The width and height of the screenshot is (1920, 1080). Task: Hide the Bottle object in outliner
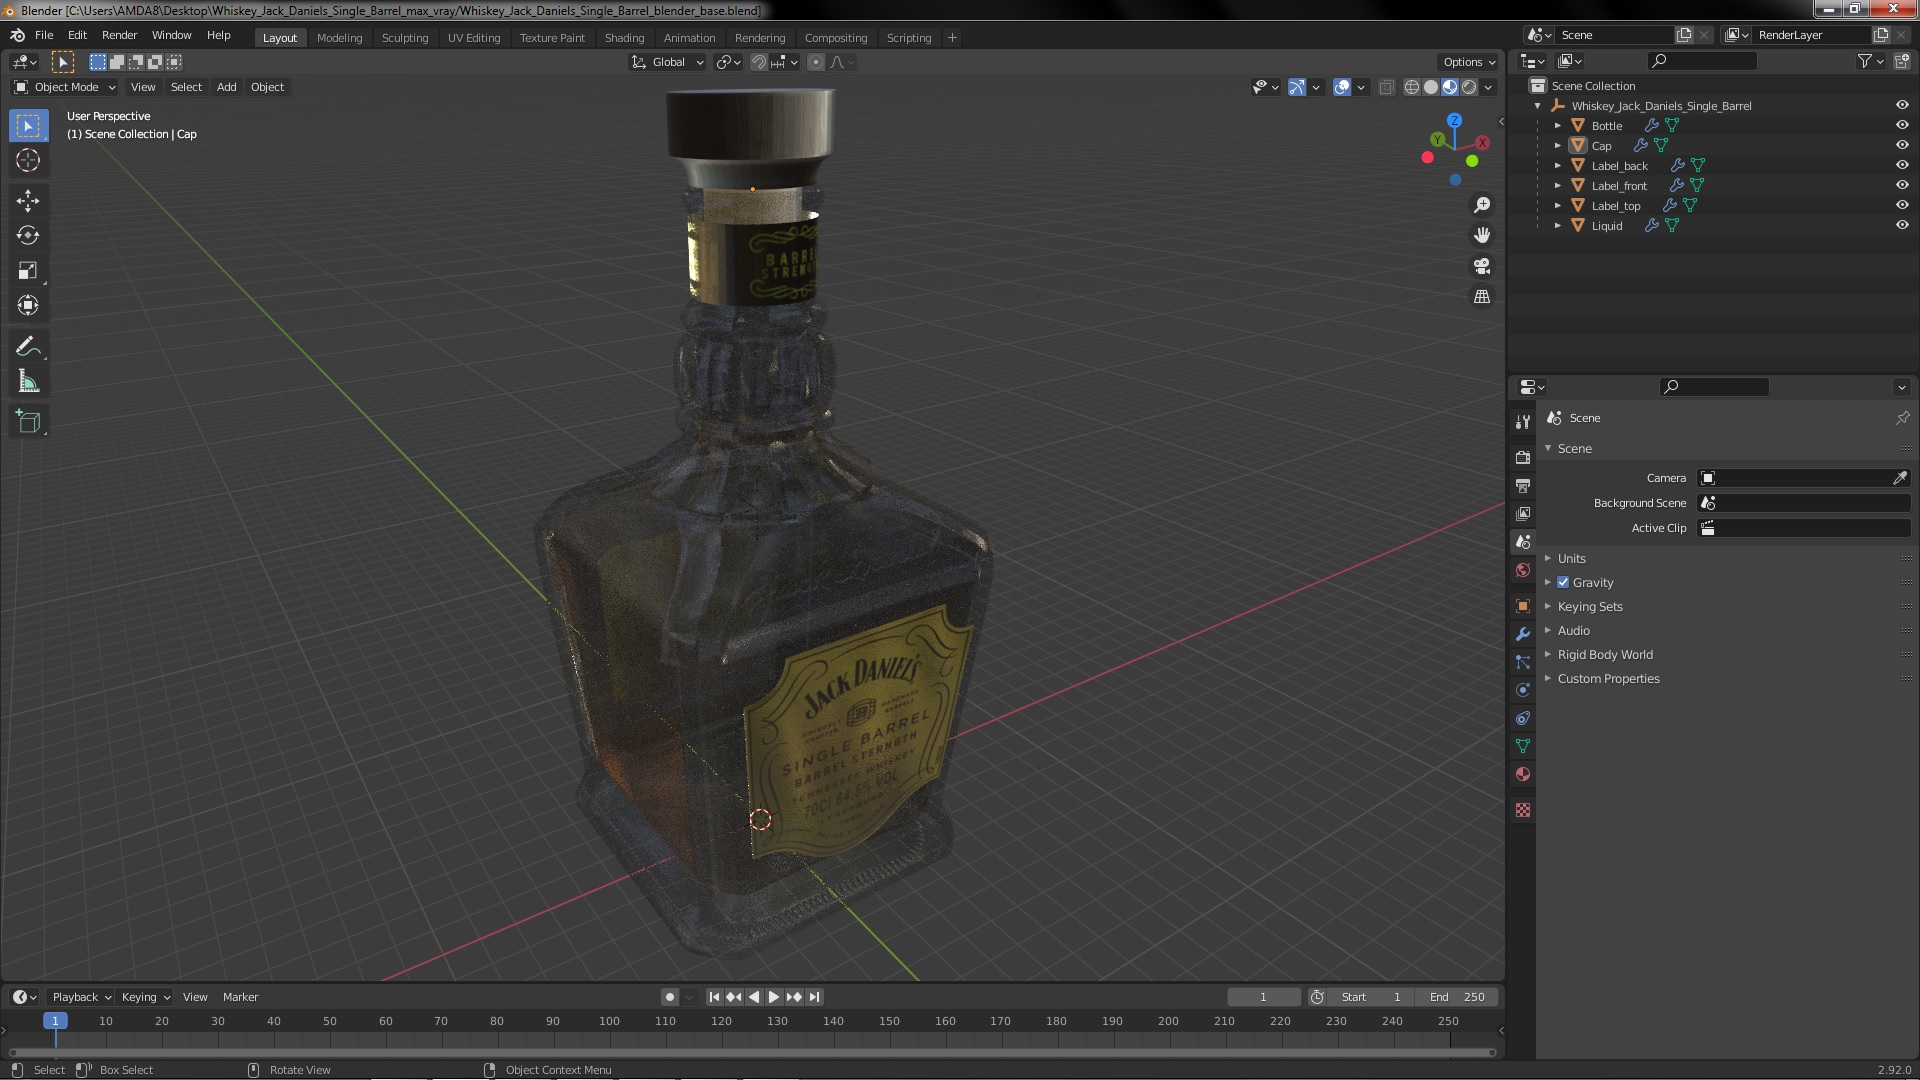click(x=1901, y=125)
